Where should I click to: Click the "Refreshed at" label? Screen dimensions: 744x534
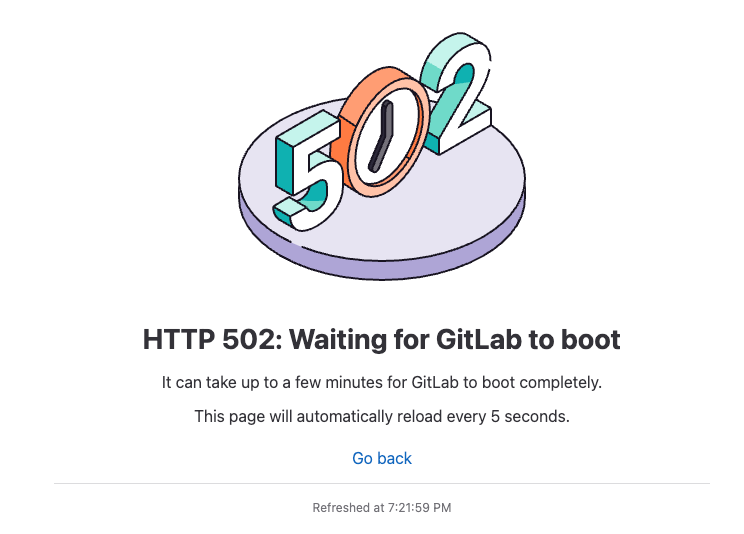click(343, 508)
